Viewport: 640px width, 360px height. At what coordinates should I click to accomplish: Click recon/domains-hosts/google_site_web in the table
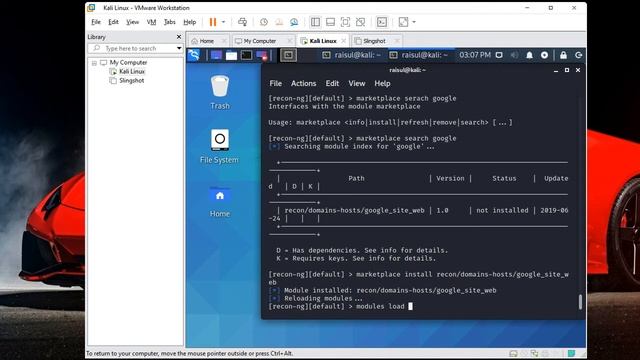tap(354, 210)
